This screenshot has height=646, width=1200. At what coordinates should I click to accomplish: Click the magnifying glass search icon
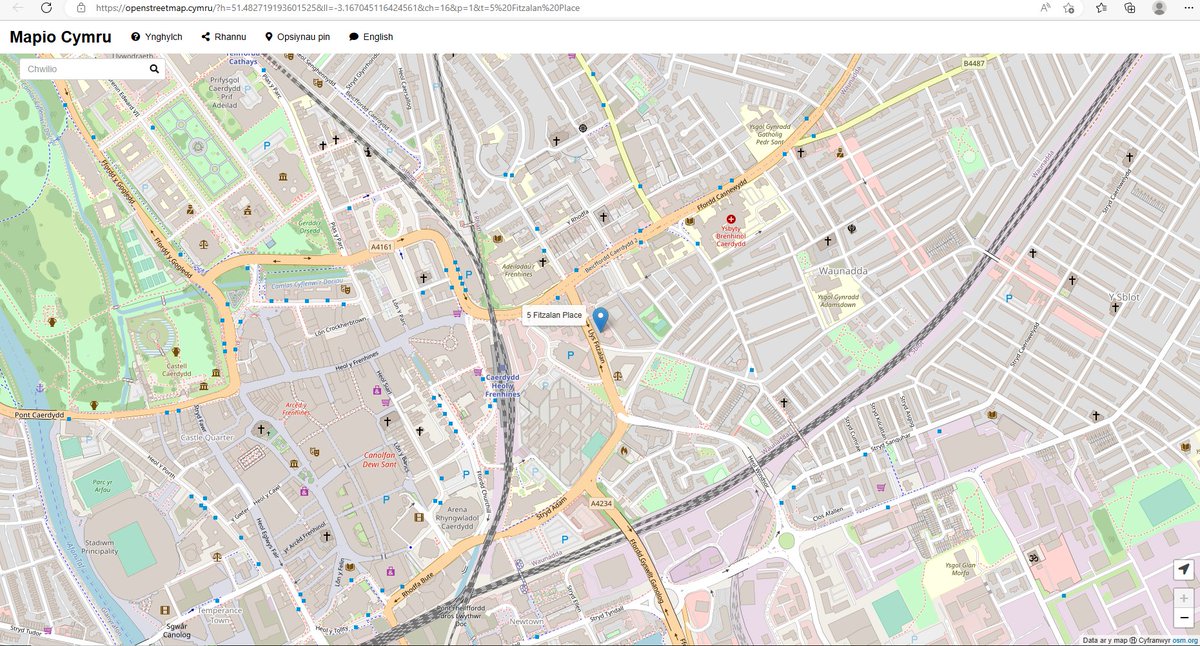(154, 69)
